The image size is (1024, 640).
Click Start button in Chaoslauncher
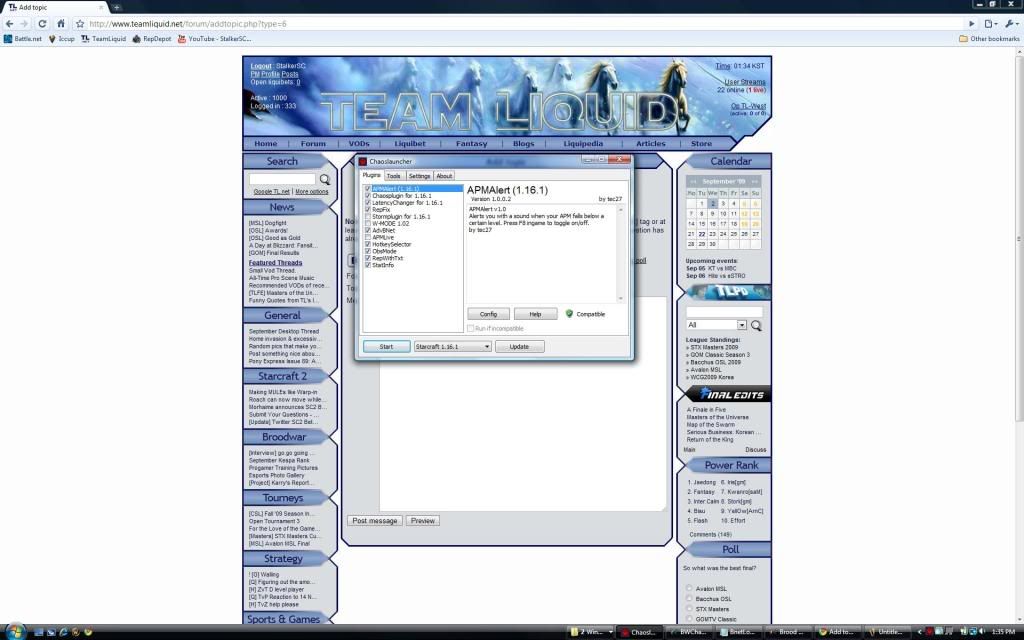[387, 347]
